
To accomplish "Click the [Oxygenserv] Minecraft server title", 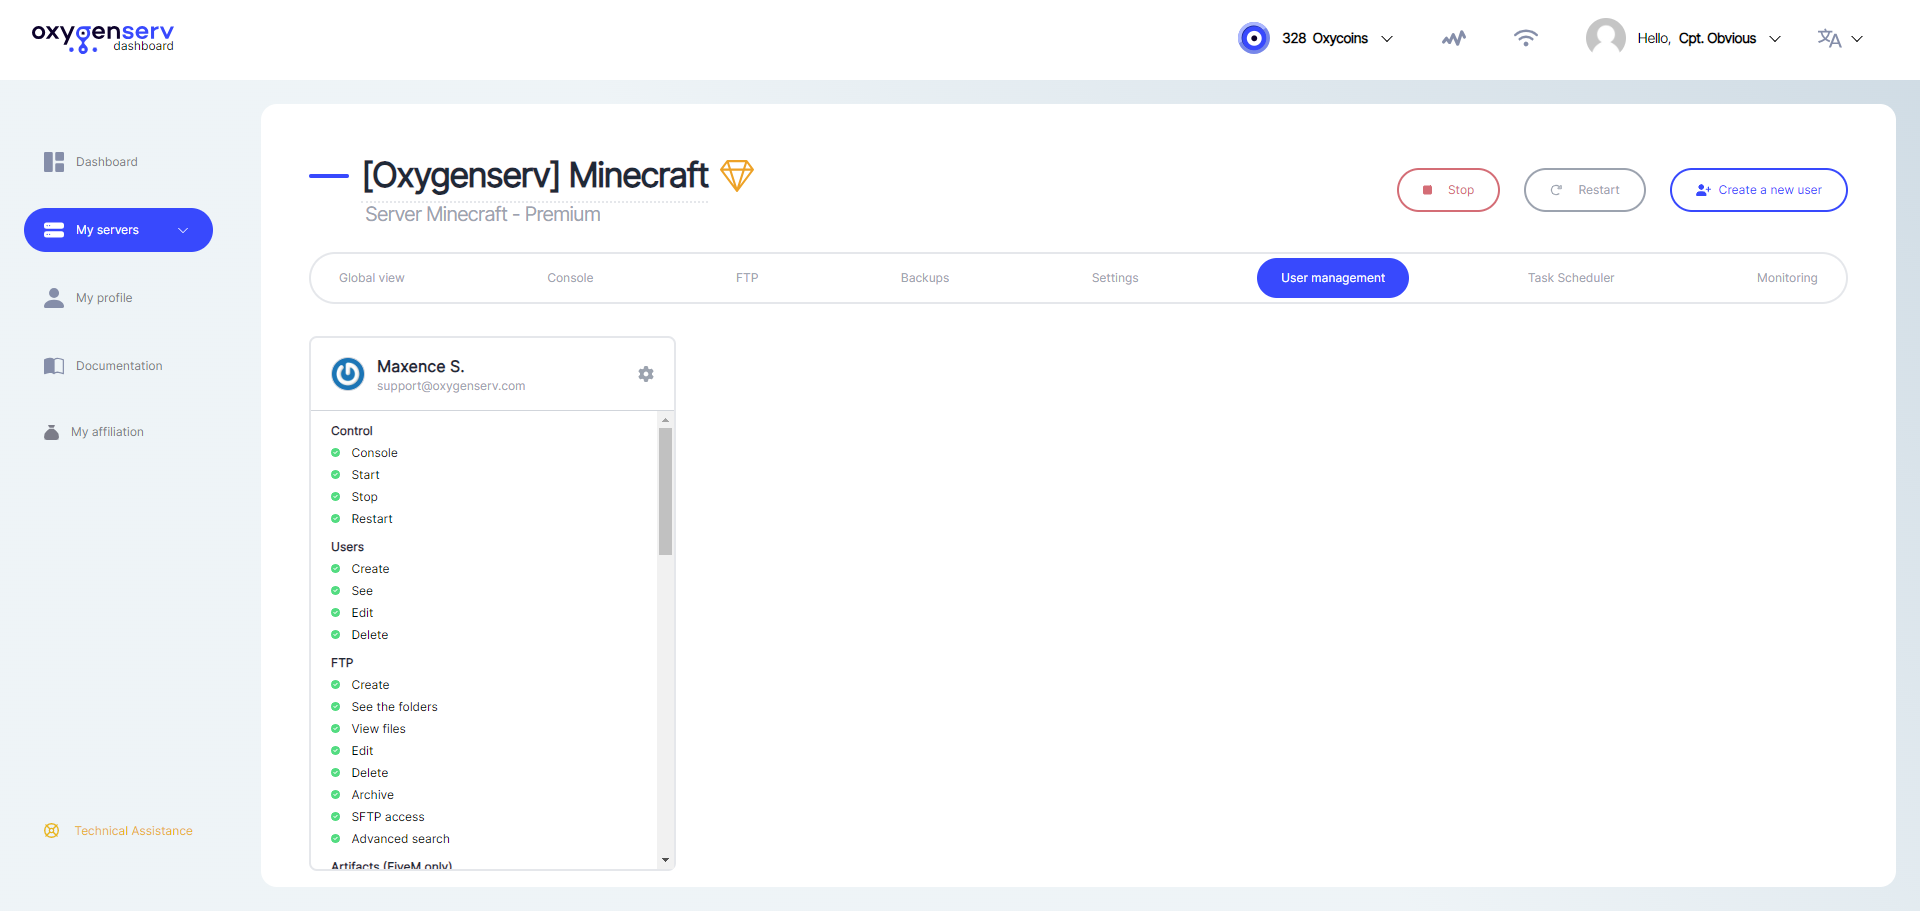I will (535, 175).
